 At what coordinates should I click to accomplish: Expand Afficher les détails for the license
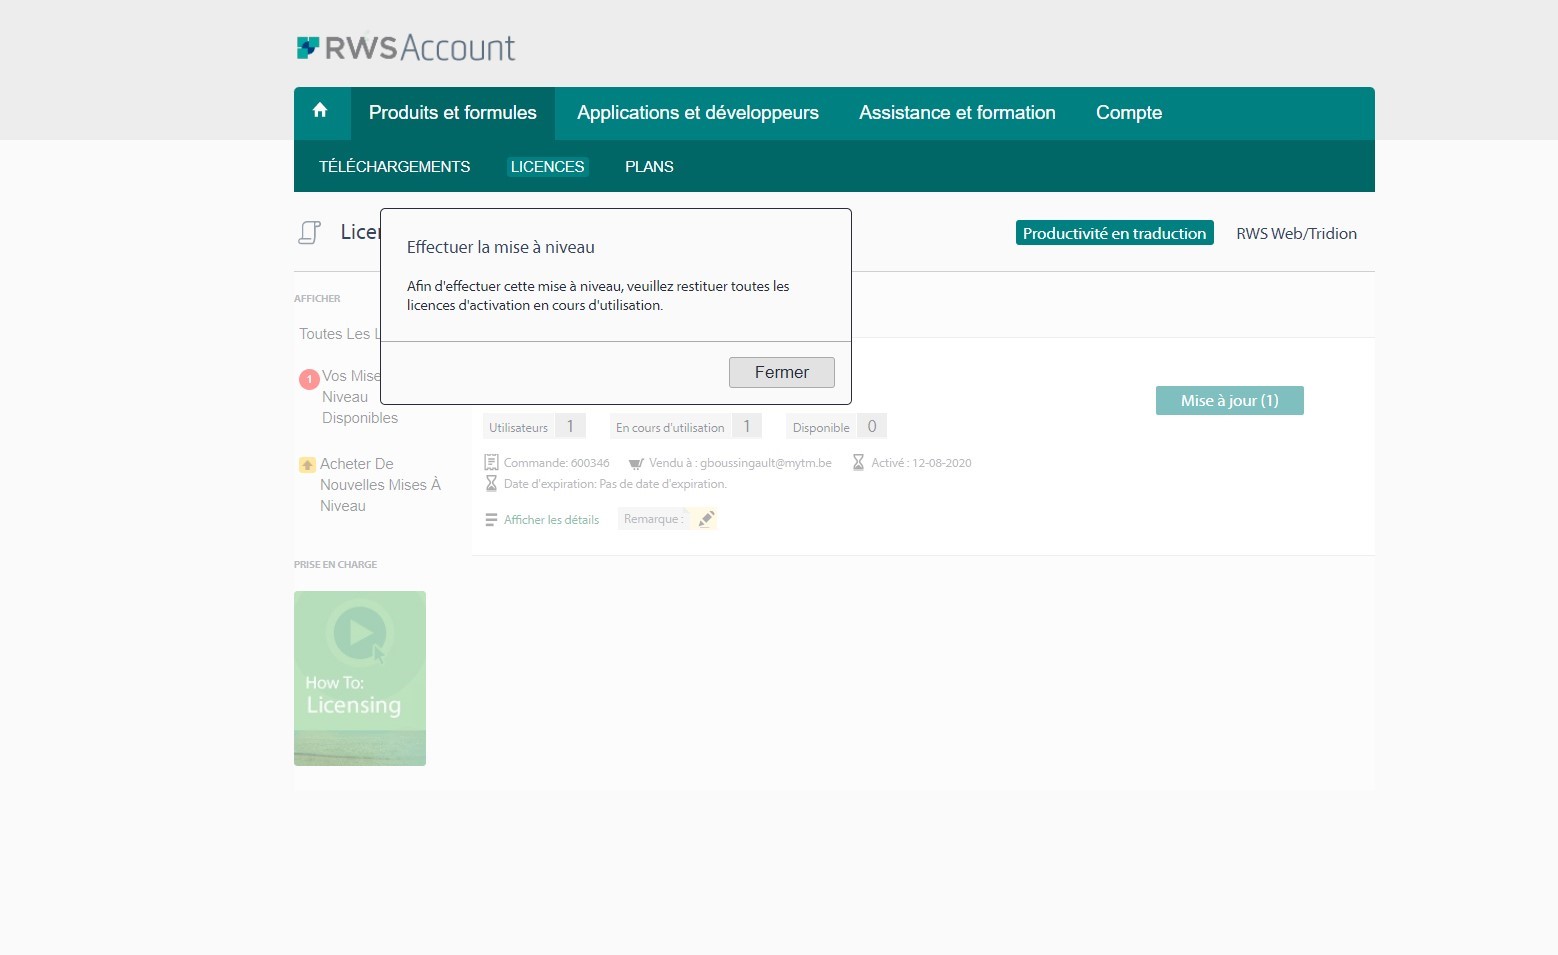coord(550,519)
